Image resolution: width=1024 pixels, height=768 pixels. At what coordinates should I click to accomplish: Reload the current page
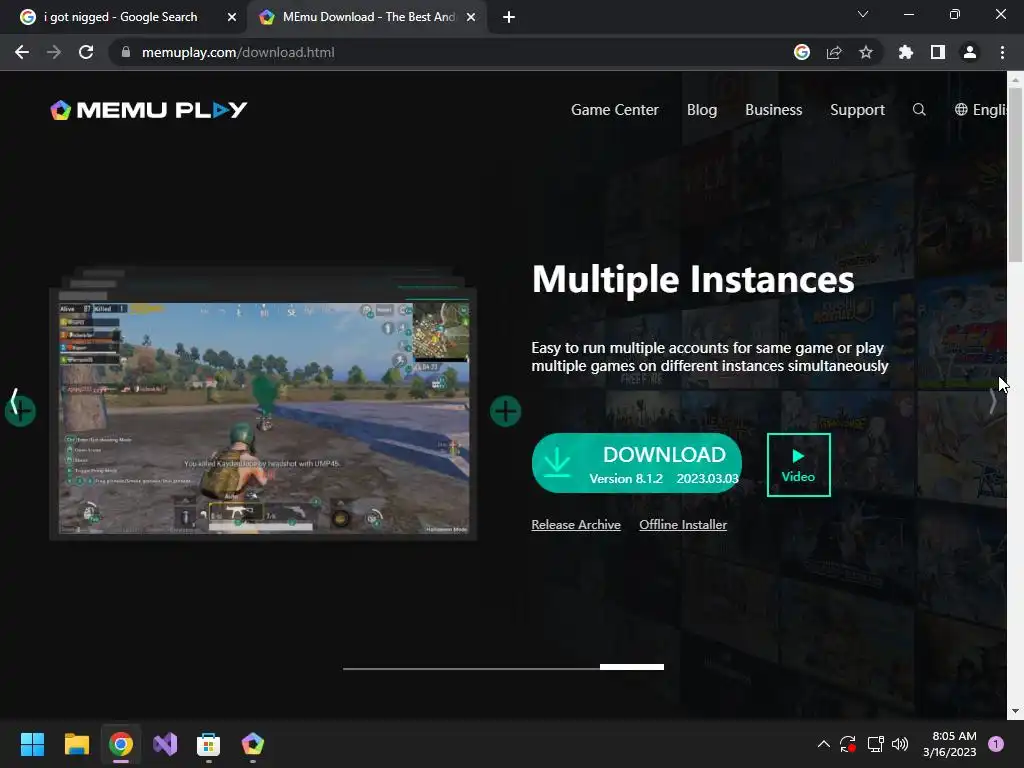(x=86, y=52)
